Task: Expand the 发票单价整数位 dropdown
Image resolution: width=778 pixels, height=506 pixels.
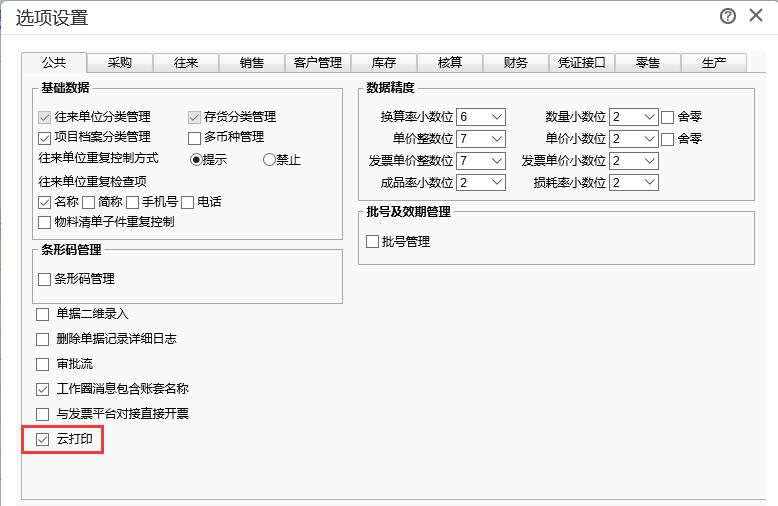Action: [496, 161]
